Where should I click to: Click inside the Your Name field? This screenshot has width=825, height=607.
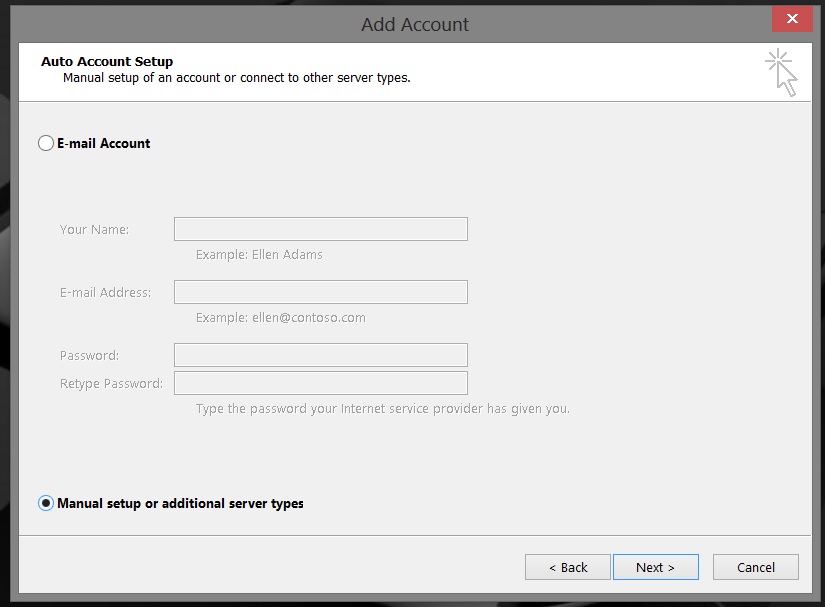(320, 228)
